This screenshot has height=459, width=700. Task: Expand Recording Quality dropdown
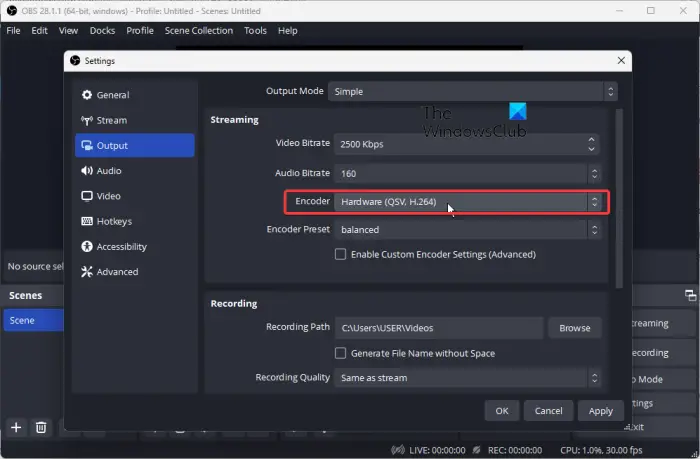click(x=467, y=378)
